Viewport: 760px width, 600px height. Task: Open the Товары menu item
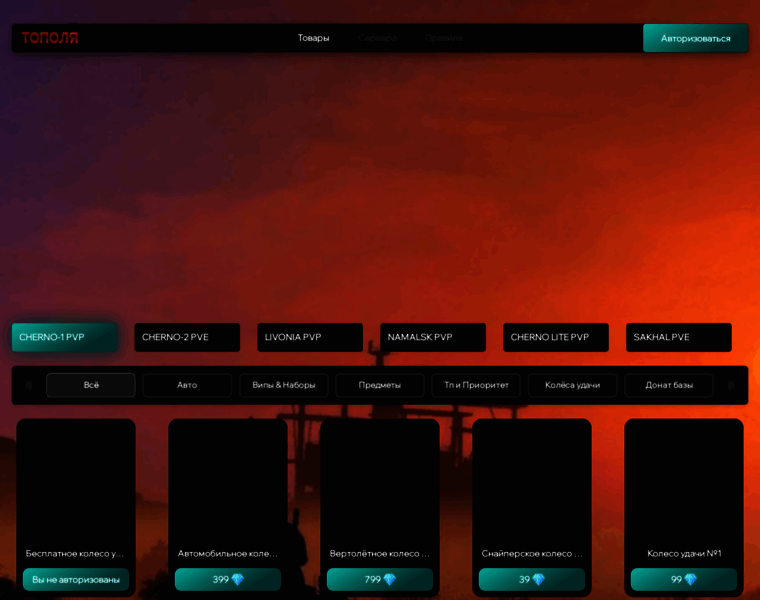pos(314,38)
